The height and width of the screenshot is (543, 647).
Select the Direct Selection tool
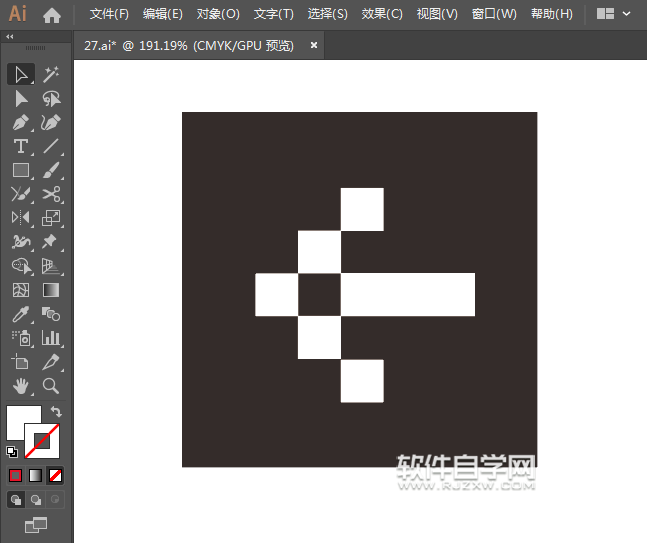[21, 99]
